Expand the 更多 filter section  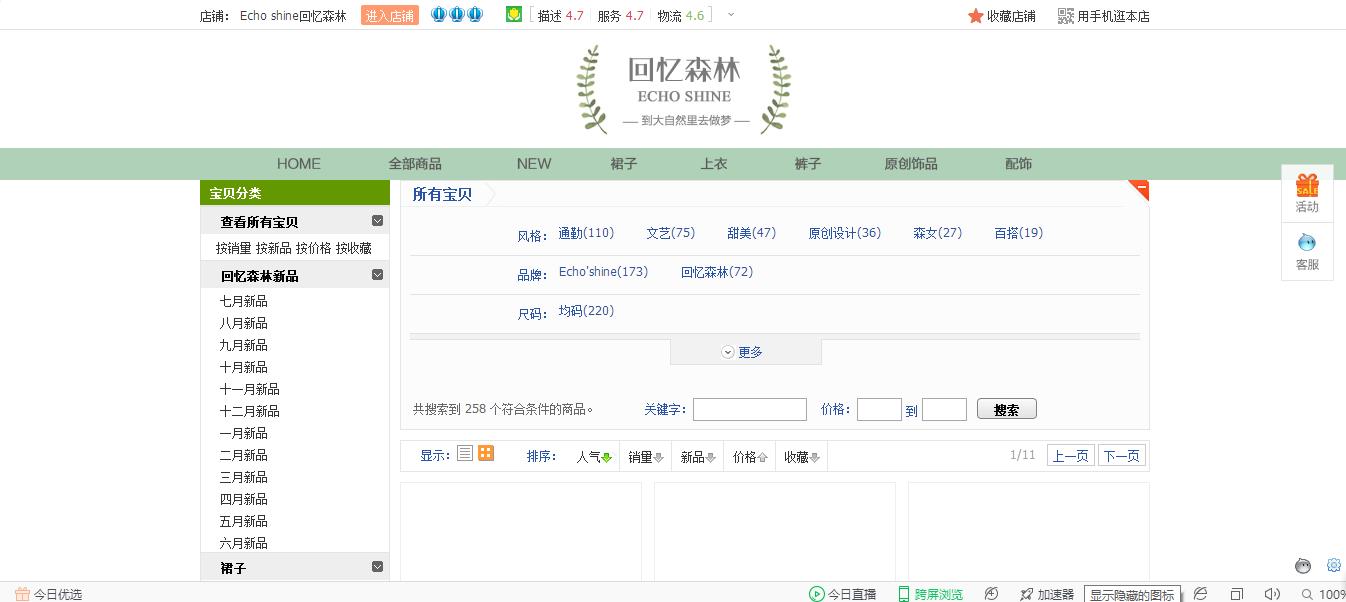[x=744, y=351]
